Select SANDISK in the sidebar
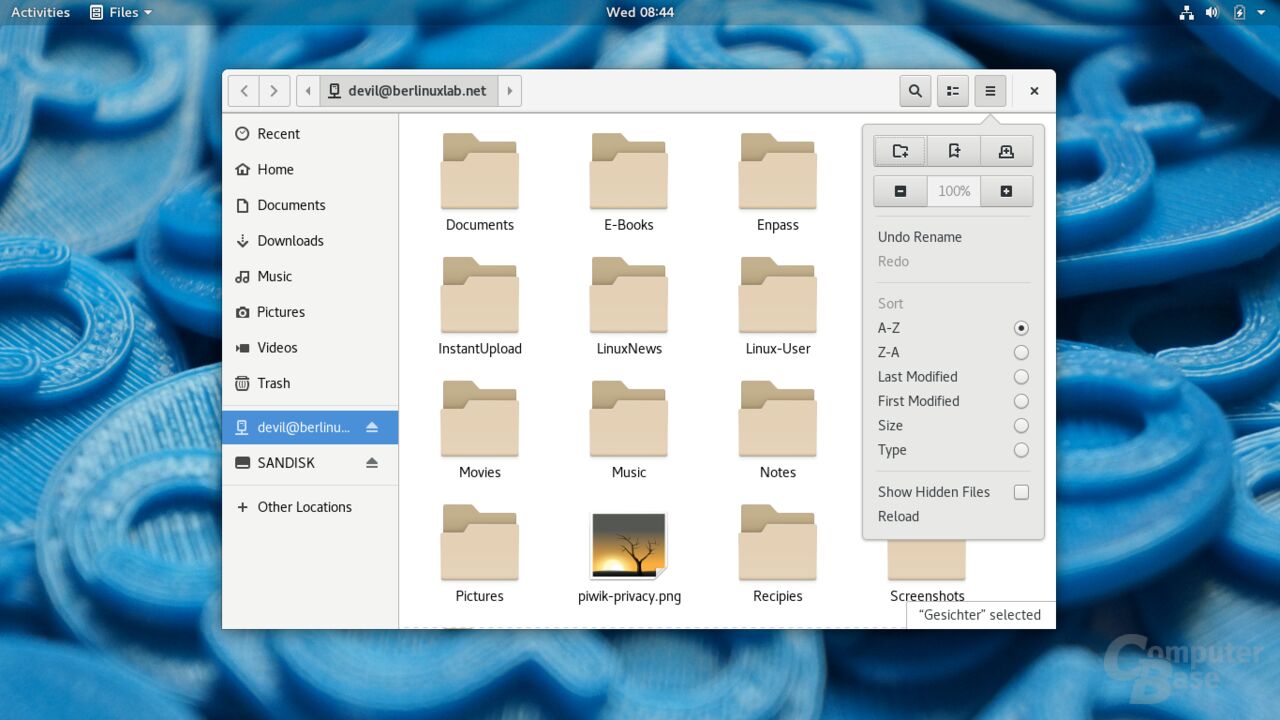Image resolution: width=1280 pixels, height=720 pixels. point(310,463)
